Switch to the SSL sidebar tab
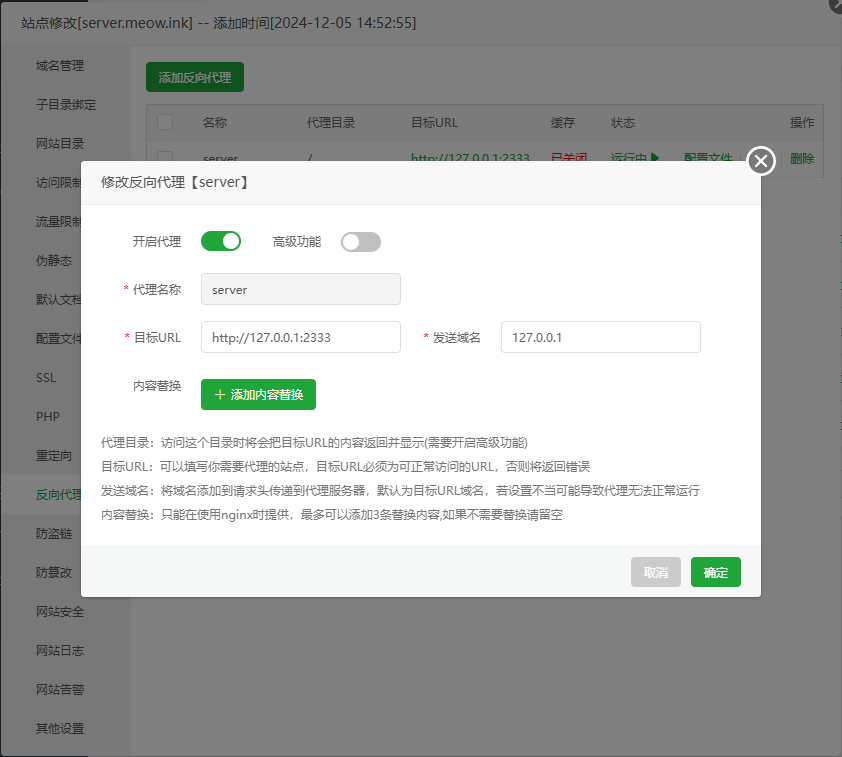The image size is (842, 757). pyautogui.click(x=47, y=378)
